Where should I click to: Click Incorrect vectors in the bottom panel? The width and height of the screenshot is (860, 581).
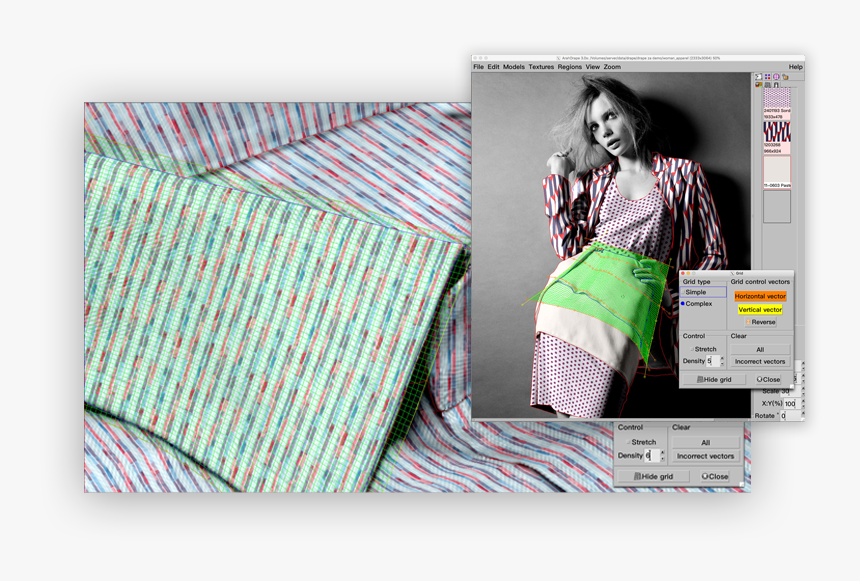(705, 456)
